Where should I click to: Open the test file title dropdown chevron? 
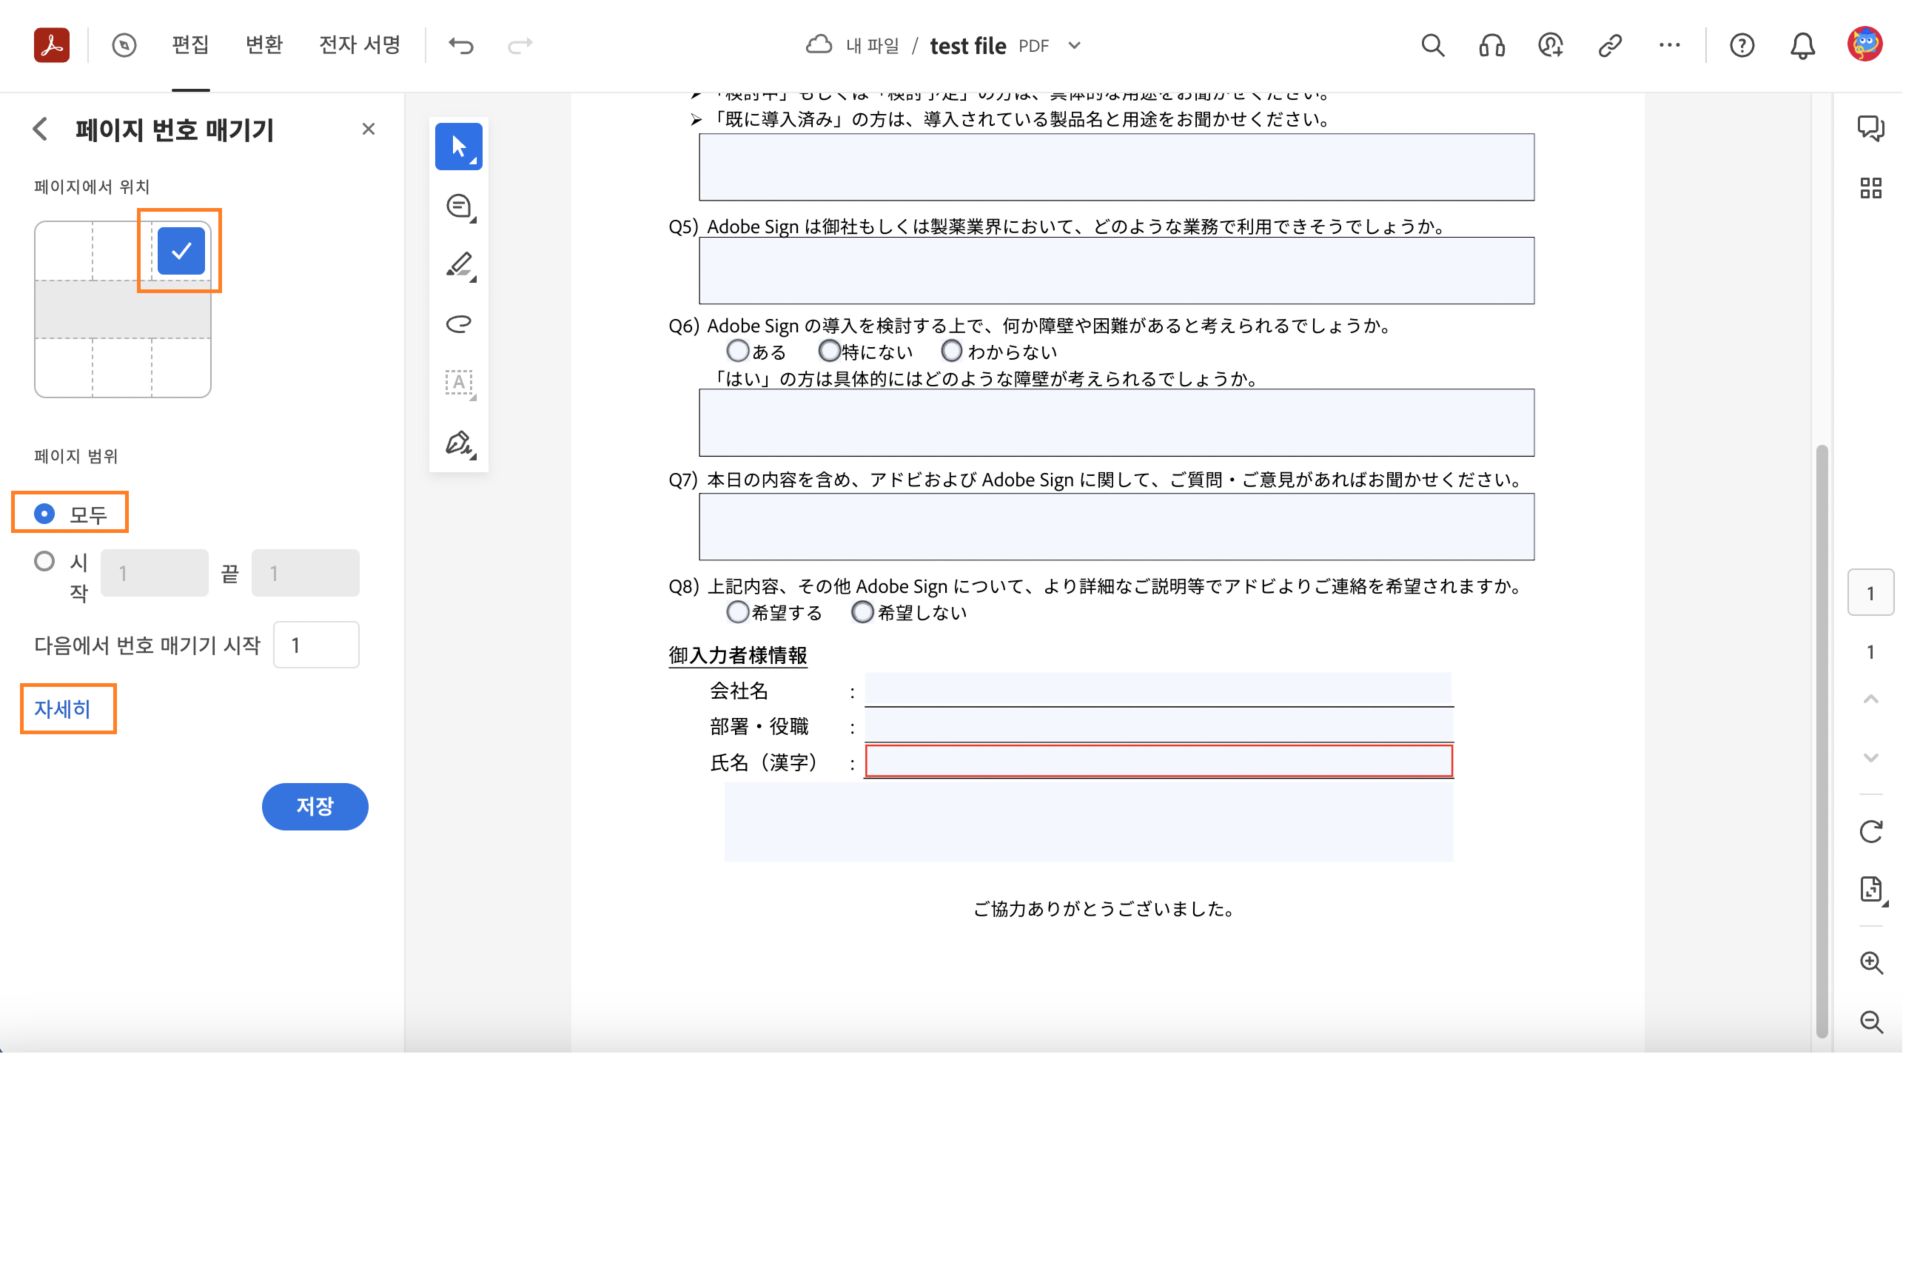(x=1074, y=46)
